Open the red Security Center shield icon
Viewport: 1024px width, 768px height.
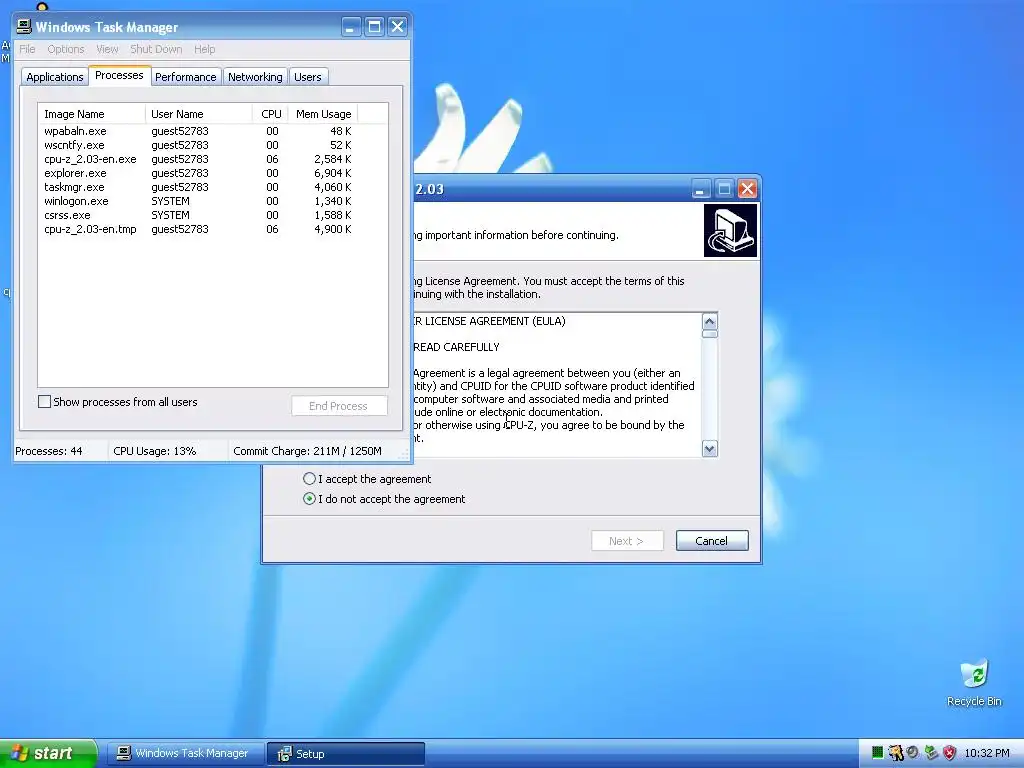(x=950, y=753)
